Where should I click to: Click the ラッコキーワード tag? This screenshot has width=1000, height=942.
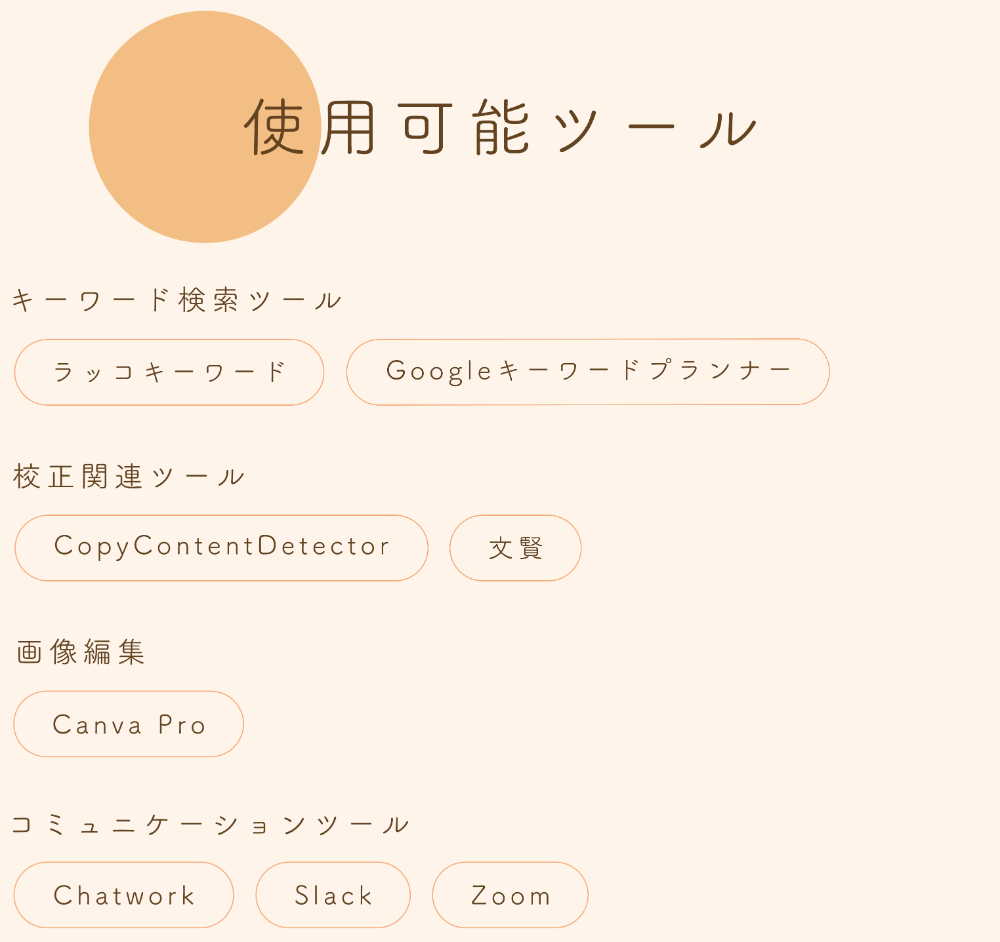(169, 372)
